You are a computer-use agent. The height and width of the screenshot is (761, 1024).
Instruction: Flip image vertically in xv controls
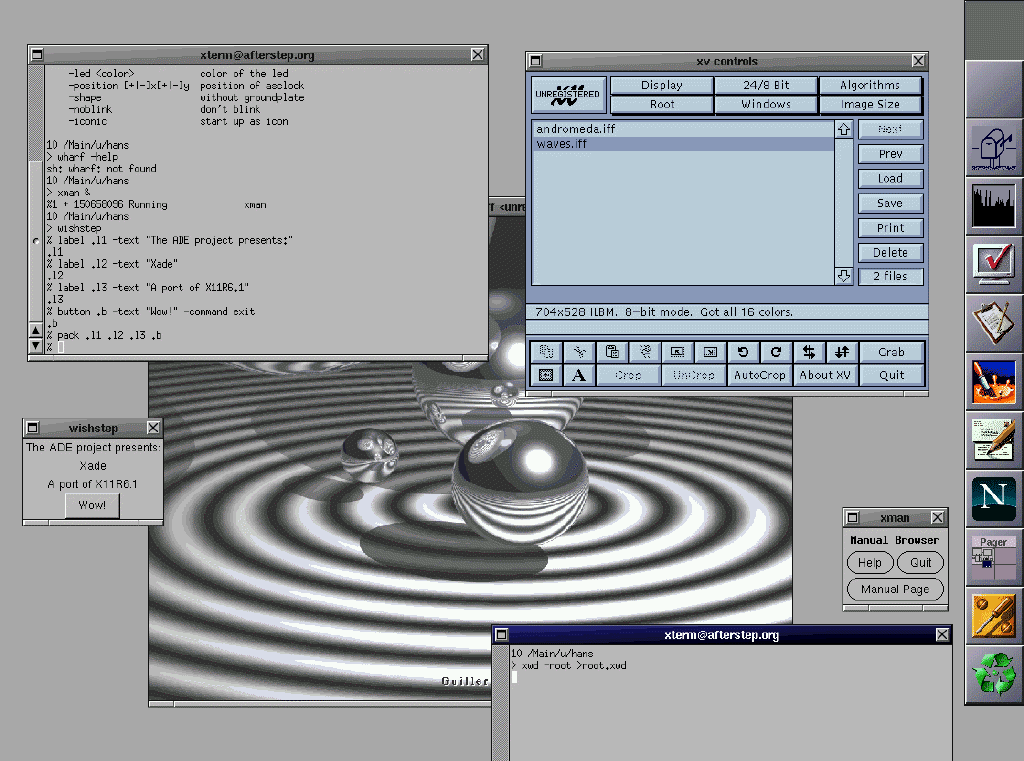click(x=842, y=352)
